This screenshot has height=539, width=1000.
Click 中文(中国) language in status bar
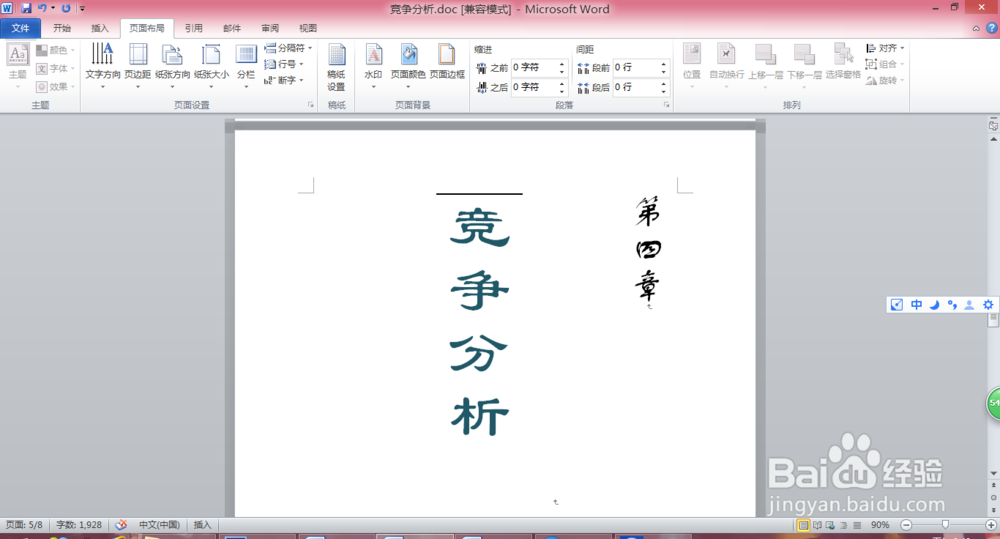159,525
